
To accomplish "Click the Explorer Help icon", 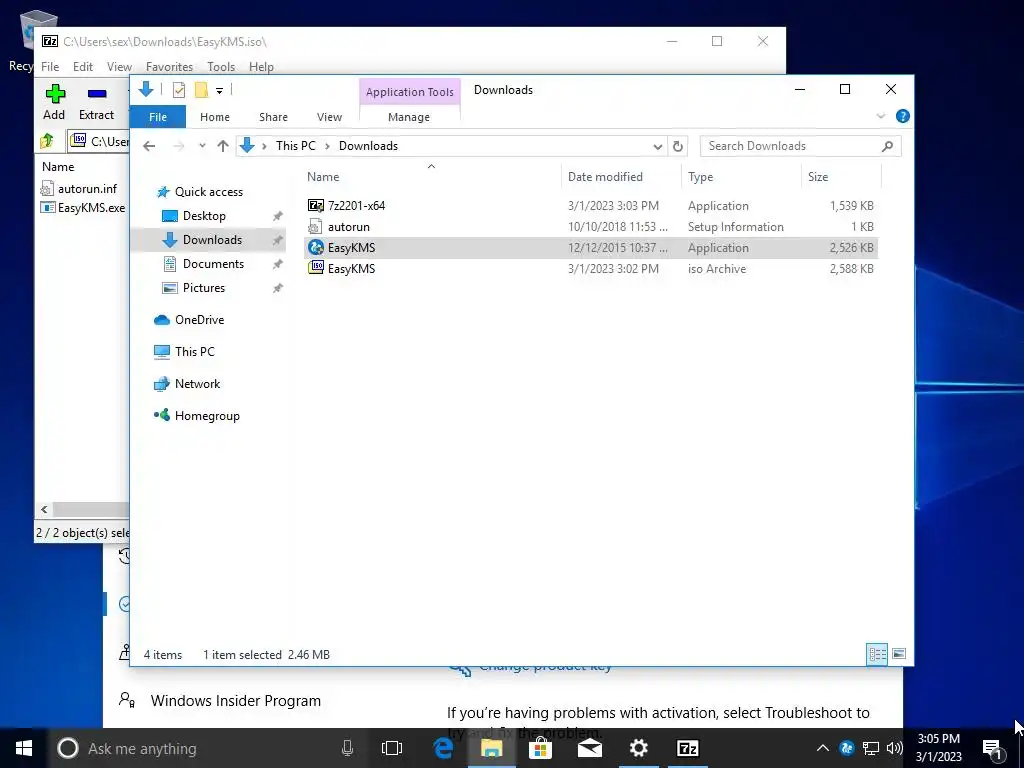I will point(903,116).
